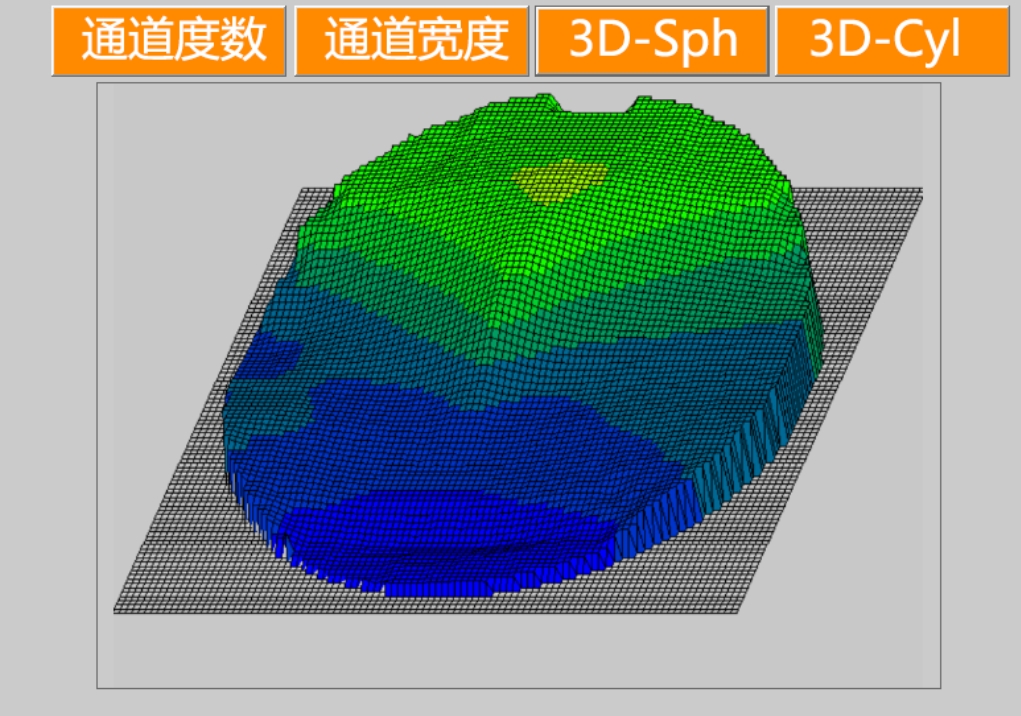Switch to the 3D-Sph display
The height and width of the screenshot is (716, 1021).
(x=652, y=41)
